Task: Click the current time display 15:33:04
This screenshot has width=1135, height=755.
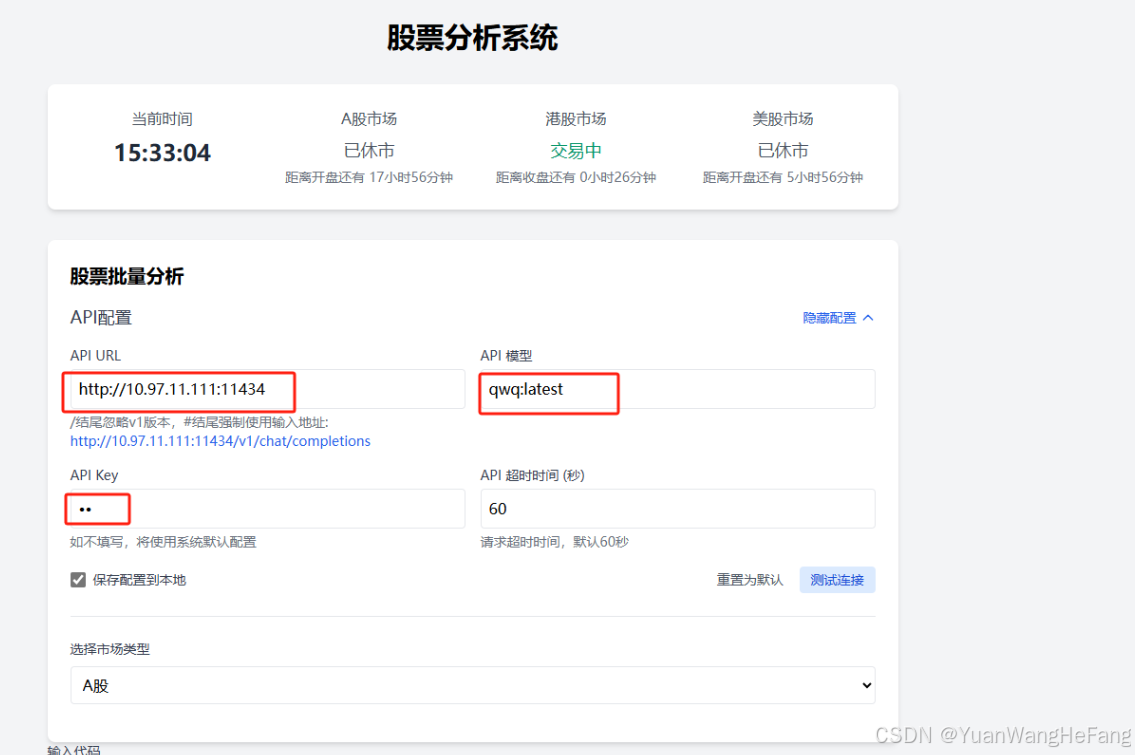Action: tap(162, 153)
